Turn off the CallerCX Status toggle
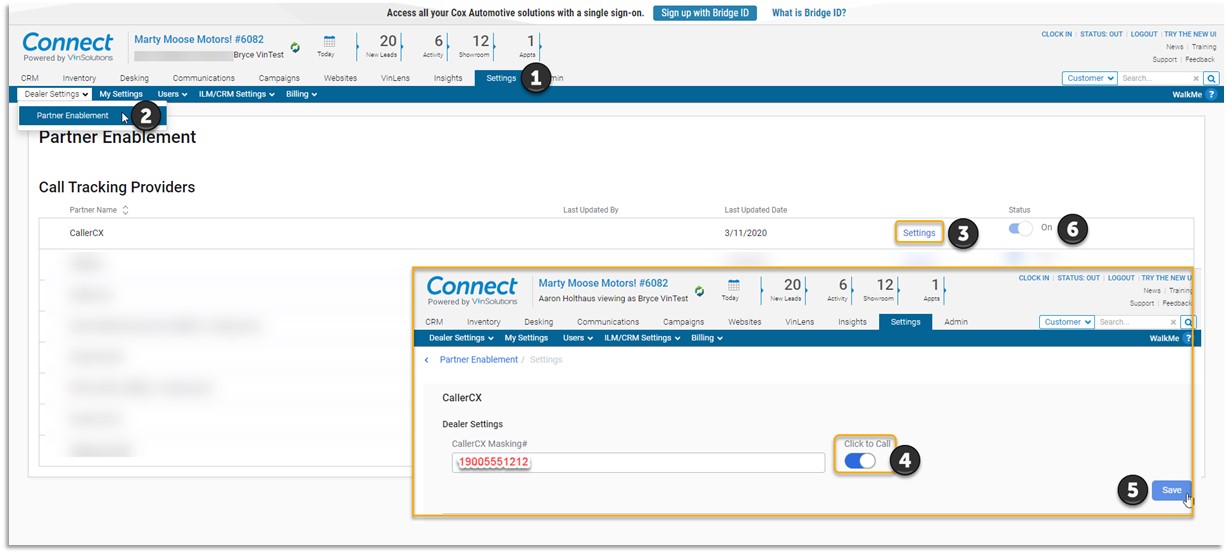The height and width of the screenshot is (554, 1227). coord(1020,228)
